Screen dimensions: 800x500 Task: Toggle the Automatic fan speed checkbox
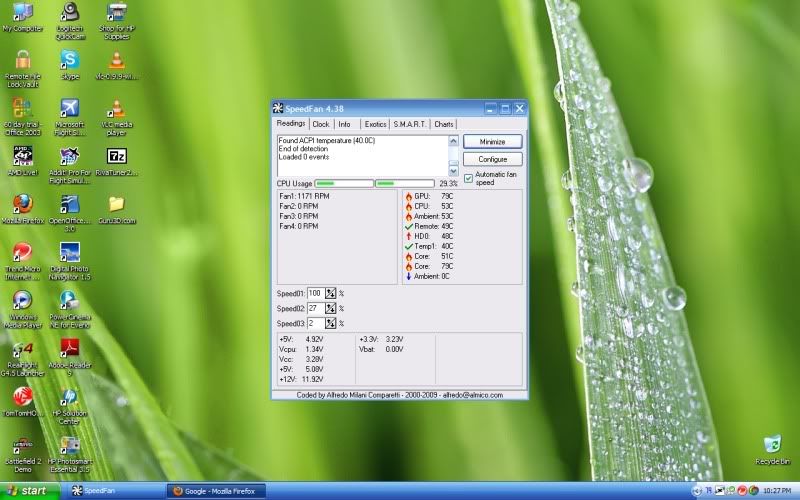pos(468,178)
